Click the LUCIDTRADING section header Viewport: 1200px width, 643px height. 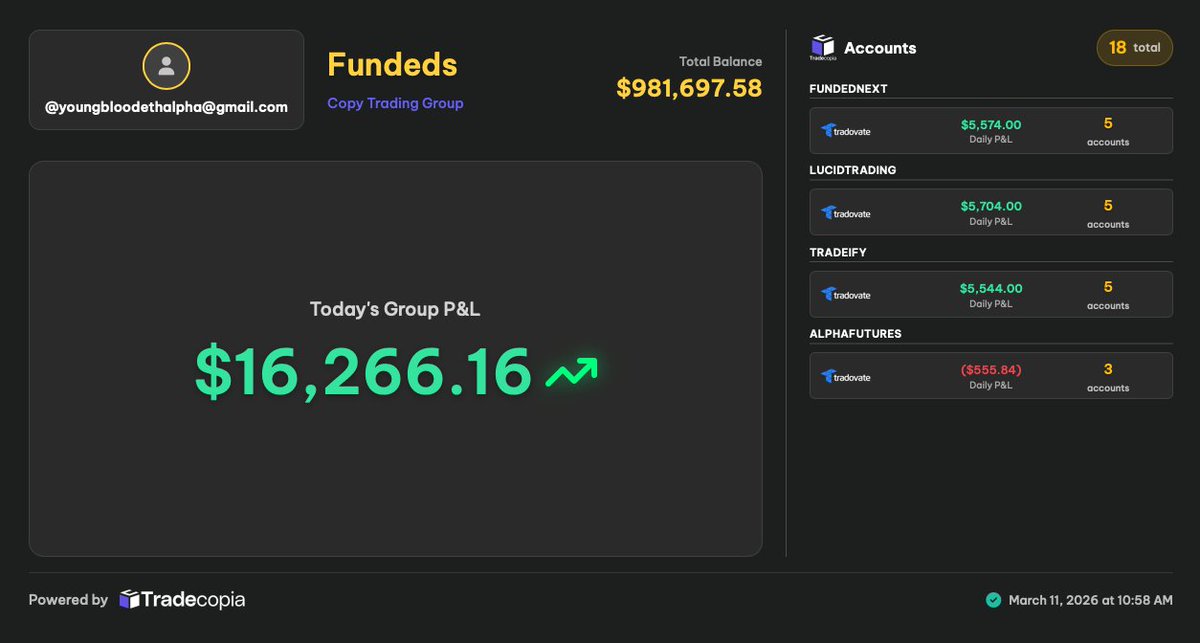(852, 170)
